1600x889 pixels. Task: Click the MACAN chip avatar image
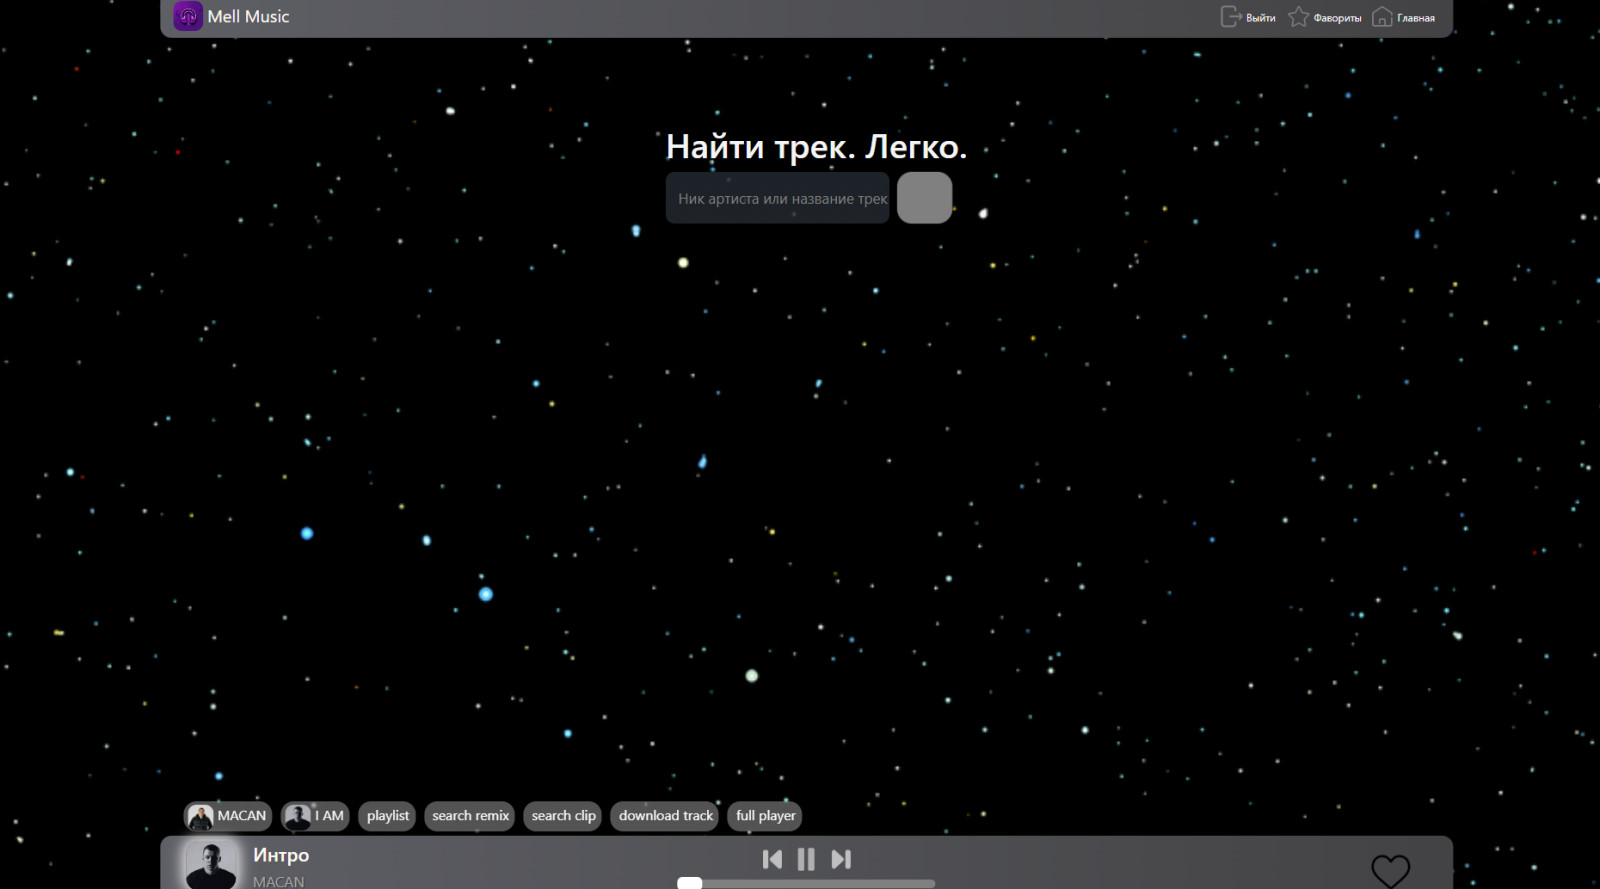point(201,817)
